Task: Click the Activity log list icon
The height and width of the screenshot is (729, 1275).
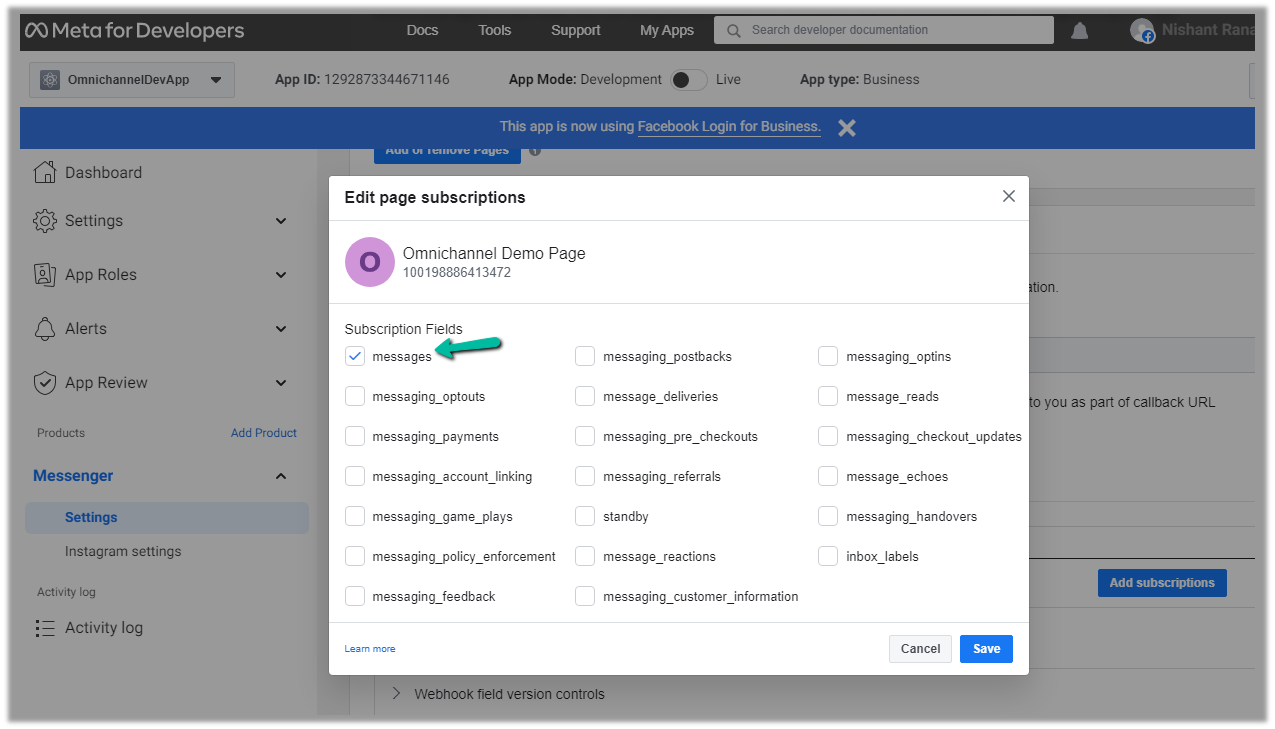Action: tap(45, 628)
